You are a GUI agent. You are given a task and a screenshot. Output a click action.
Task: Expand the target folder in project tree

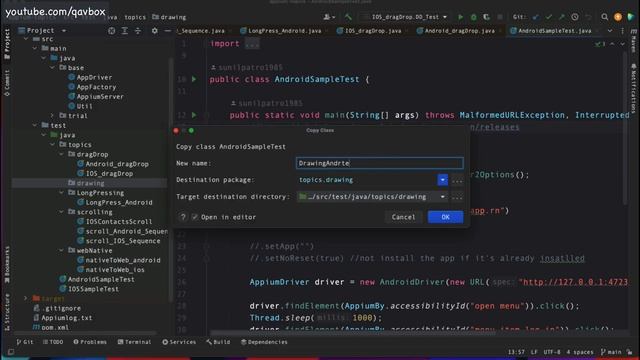[26, 298]
